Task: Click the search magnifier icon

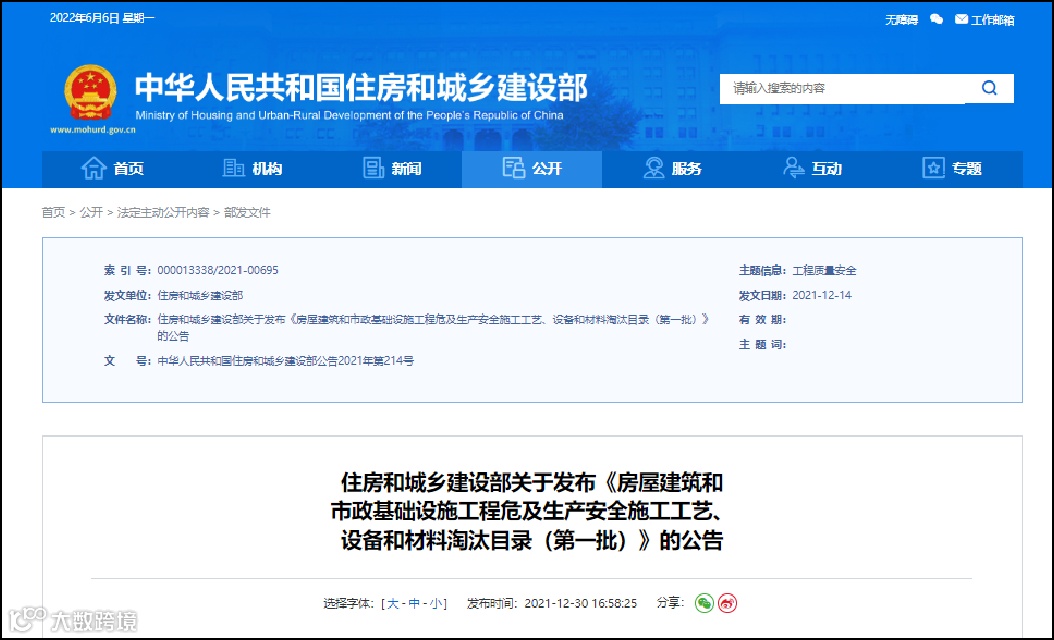Action: click(x=989, y=88)
